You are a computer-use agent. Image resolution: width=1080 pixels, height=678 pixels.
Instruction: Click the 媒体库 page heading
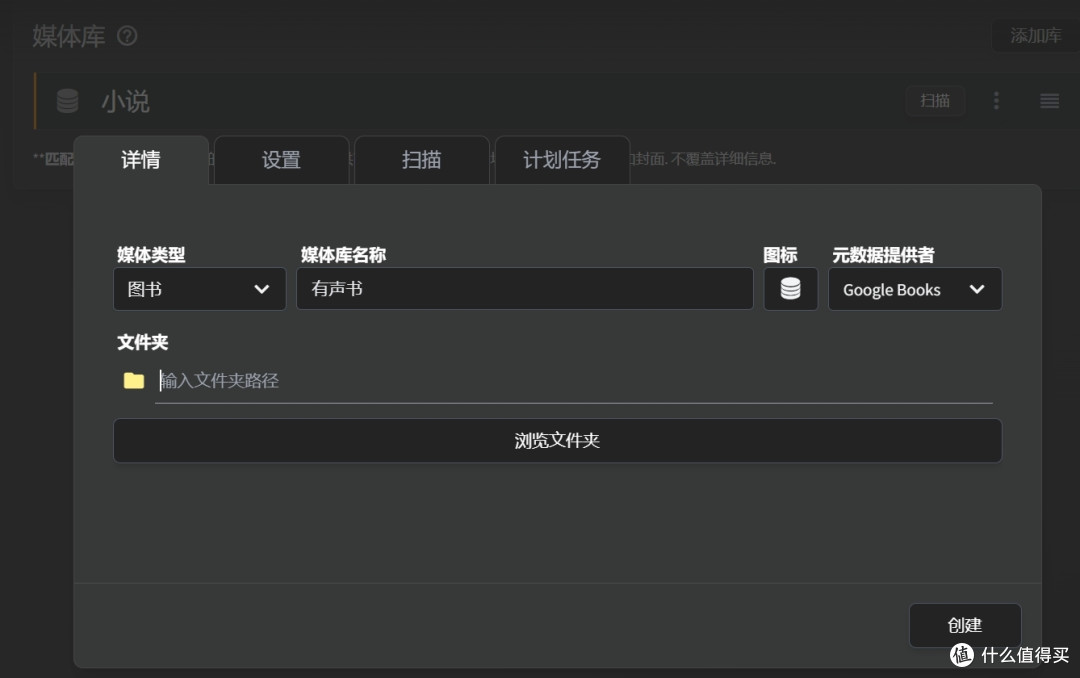[x=69, y=36]
